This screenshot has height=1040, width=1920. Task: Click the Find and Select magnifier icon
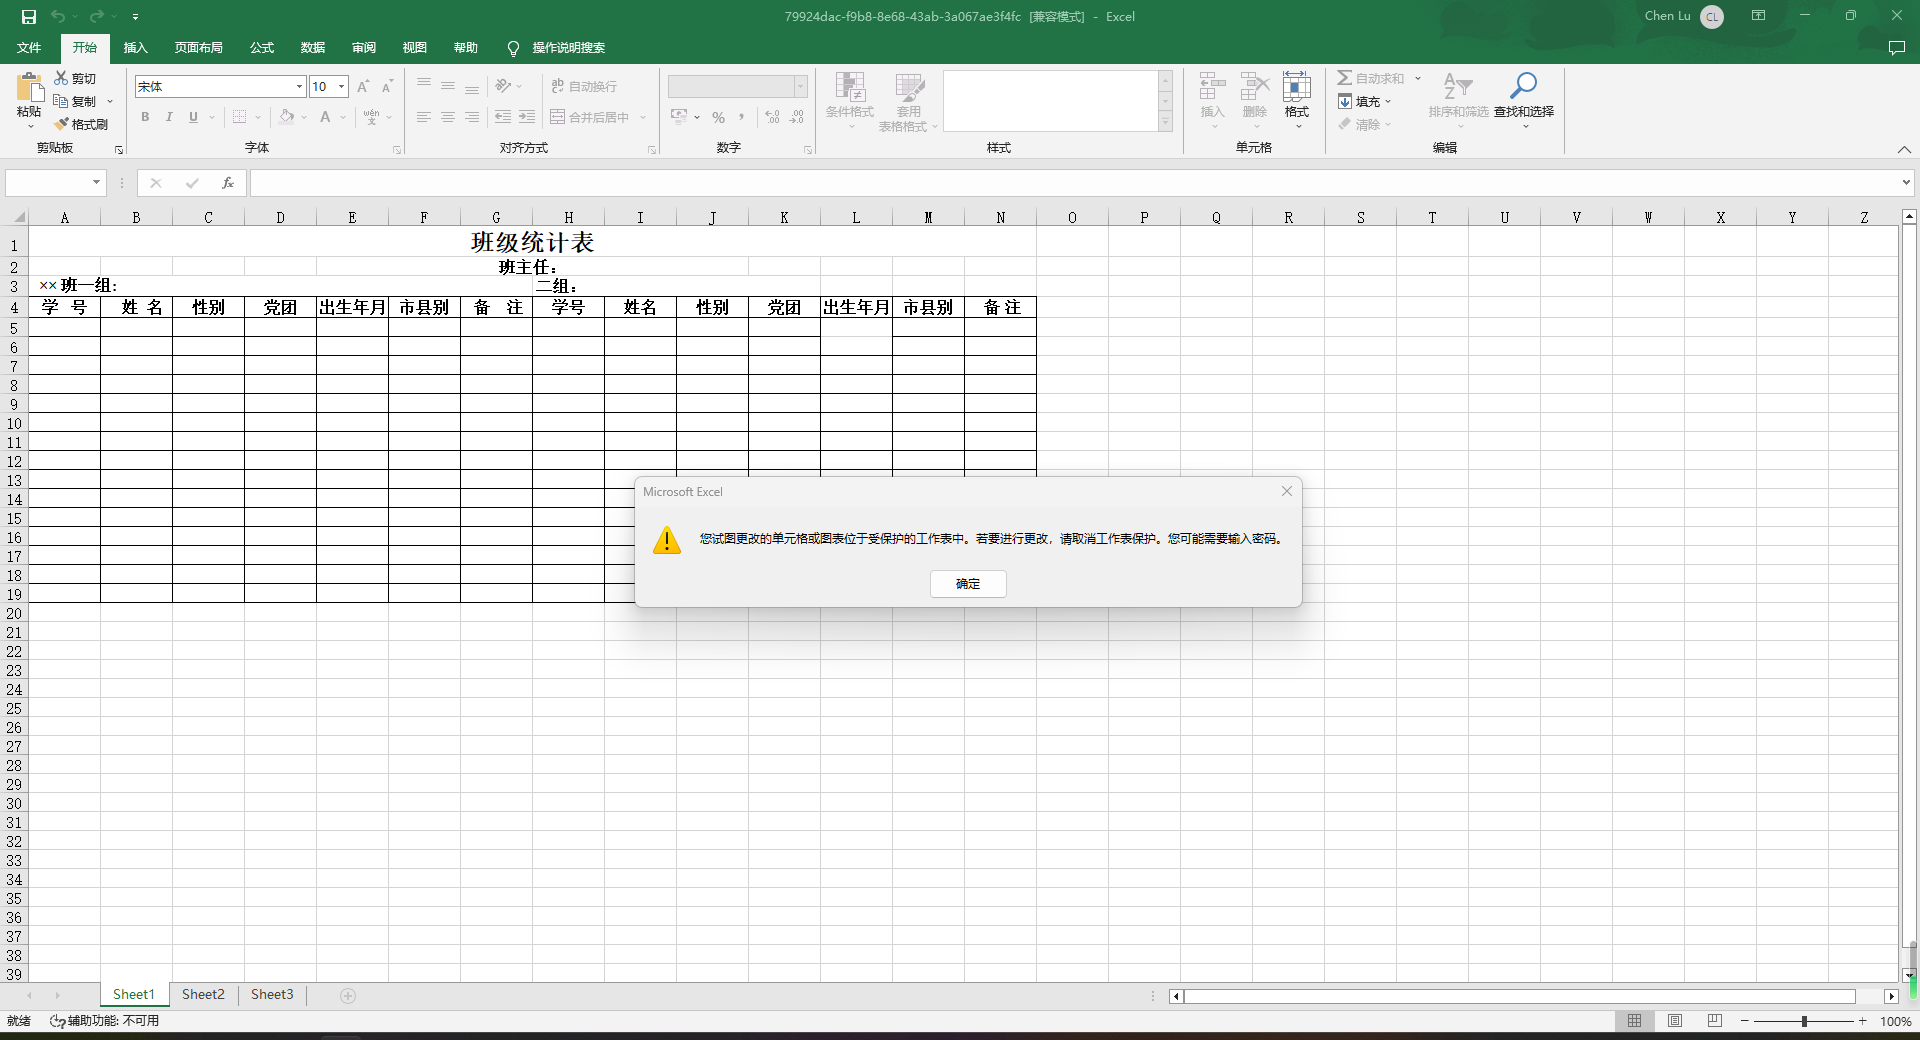click(x=1523, y=86)
